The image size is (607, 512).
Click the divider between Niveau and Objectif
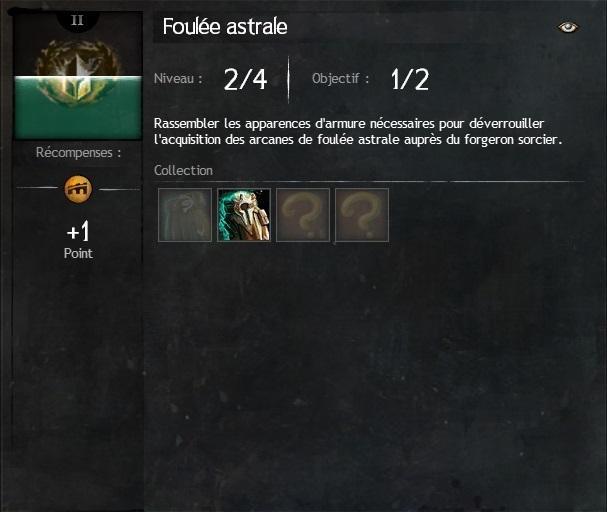288,79
